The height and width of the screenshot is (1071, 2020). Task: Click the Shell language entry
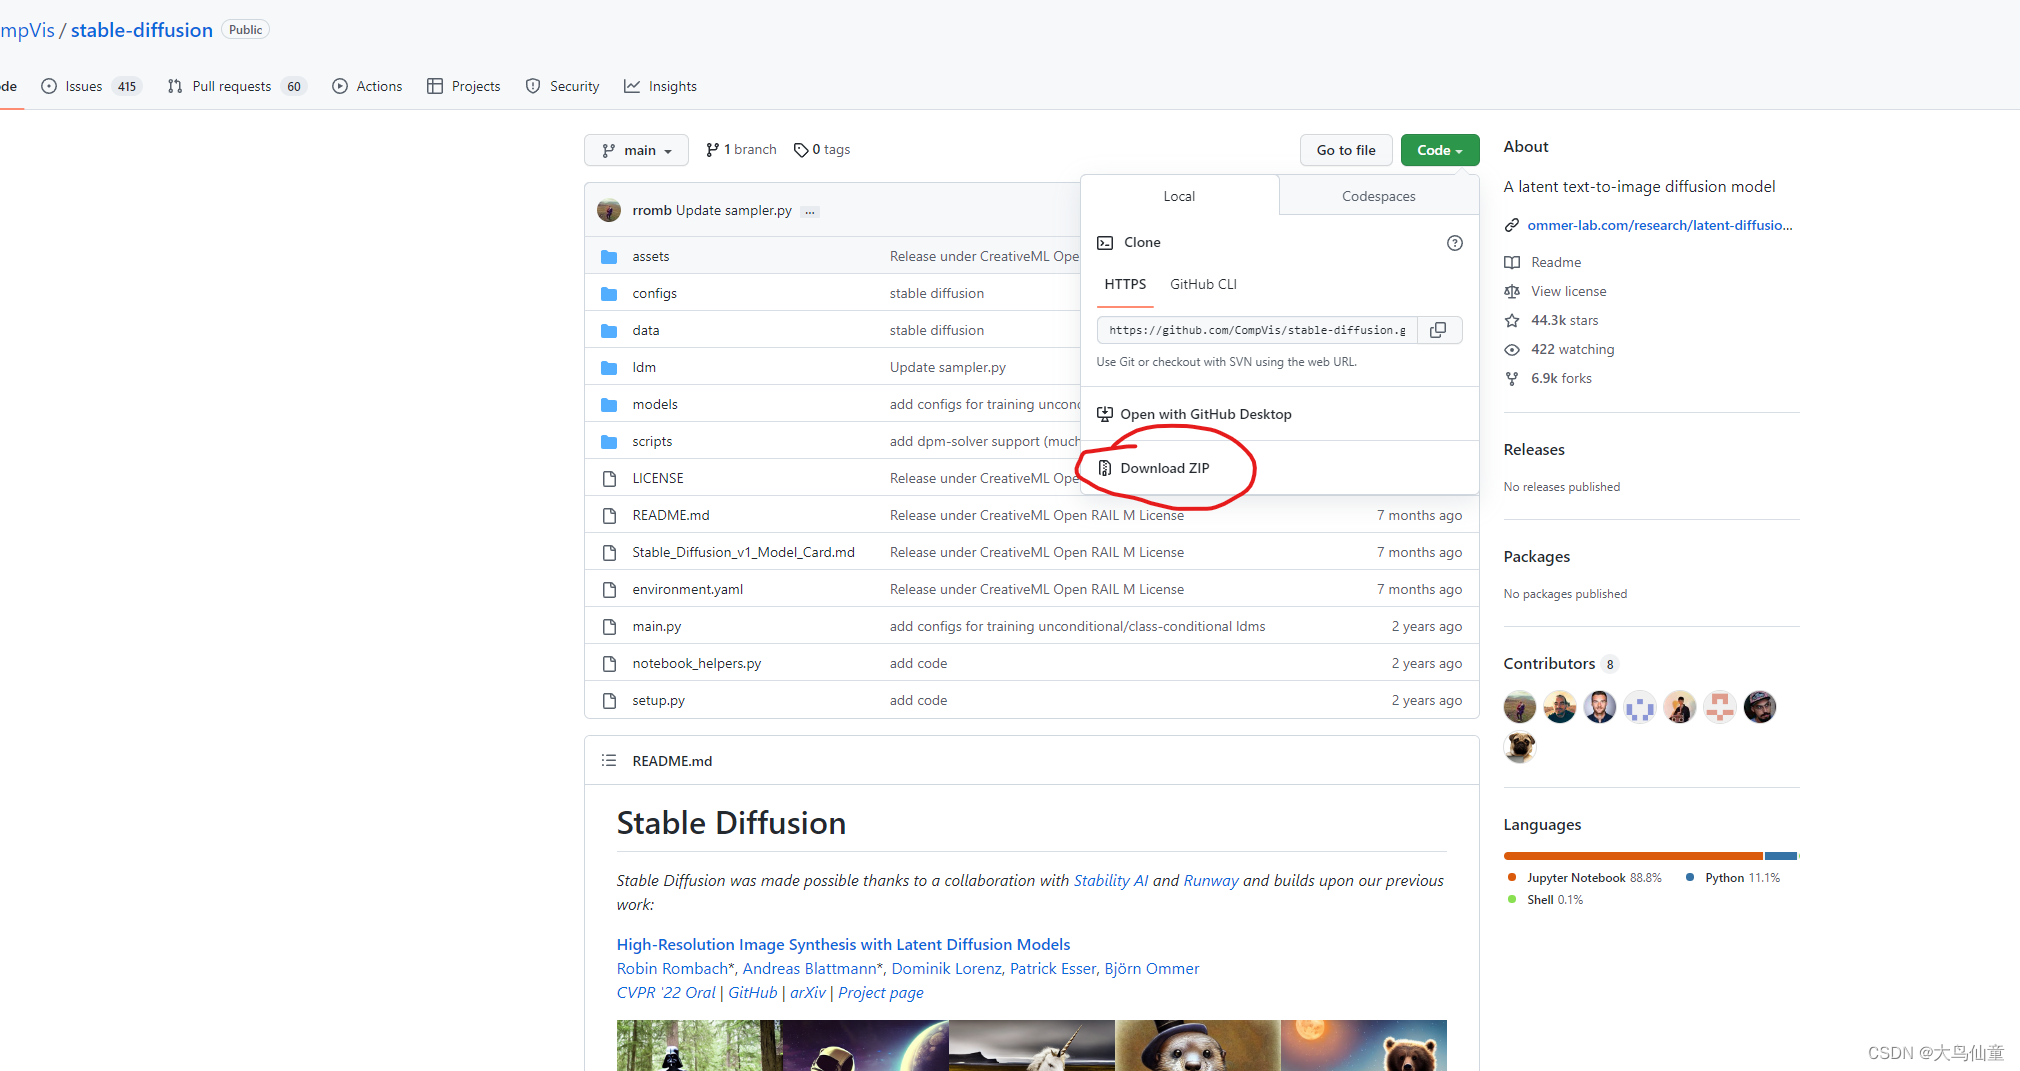[1546, 900]
